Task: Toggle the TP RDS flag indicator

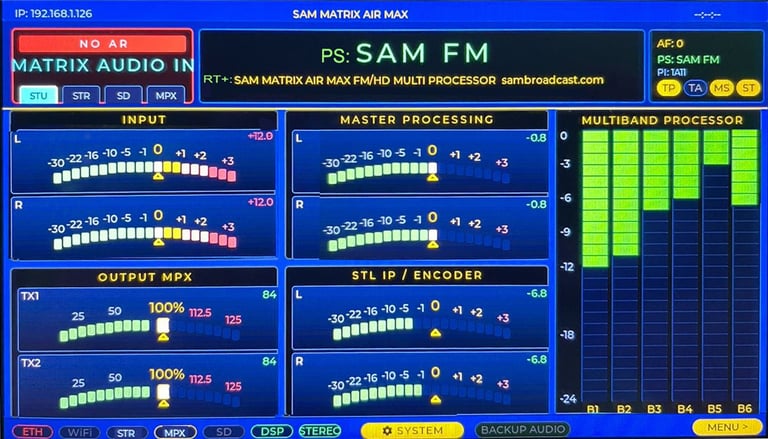Action: click(x=669, y=88)
